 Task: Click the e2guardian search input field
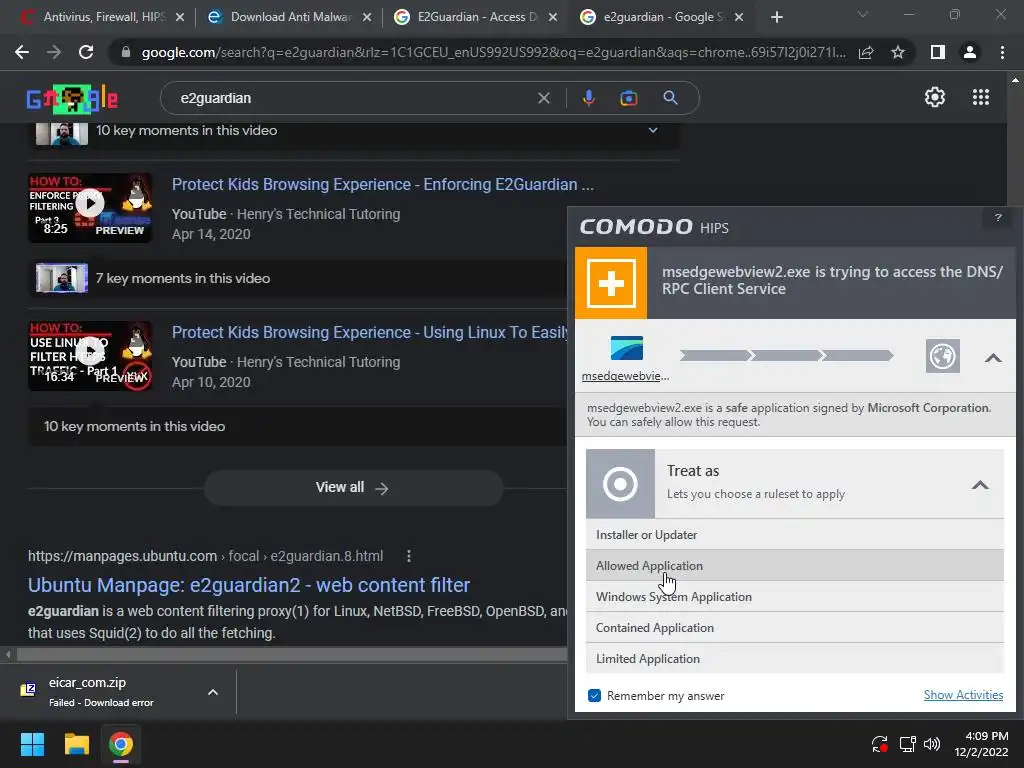[x=353, y=98]
